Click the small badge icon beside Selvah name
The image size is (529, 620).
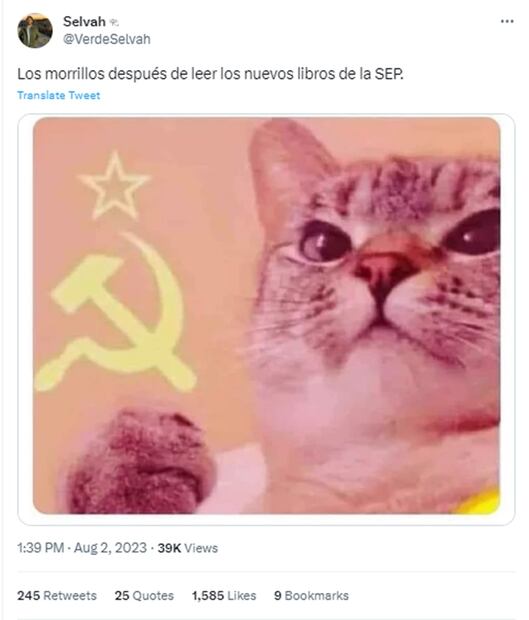[x=114, y=23]
